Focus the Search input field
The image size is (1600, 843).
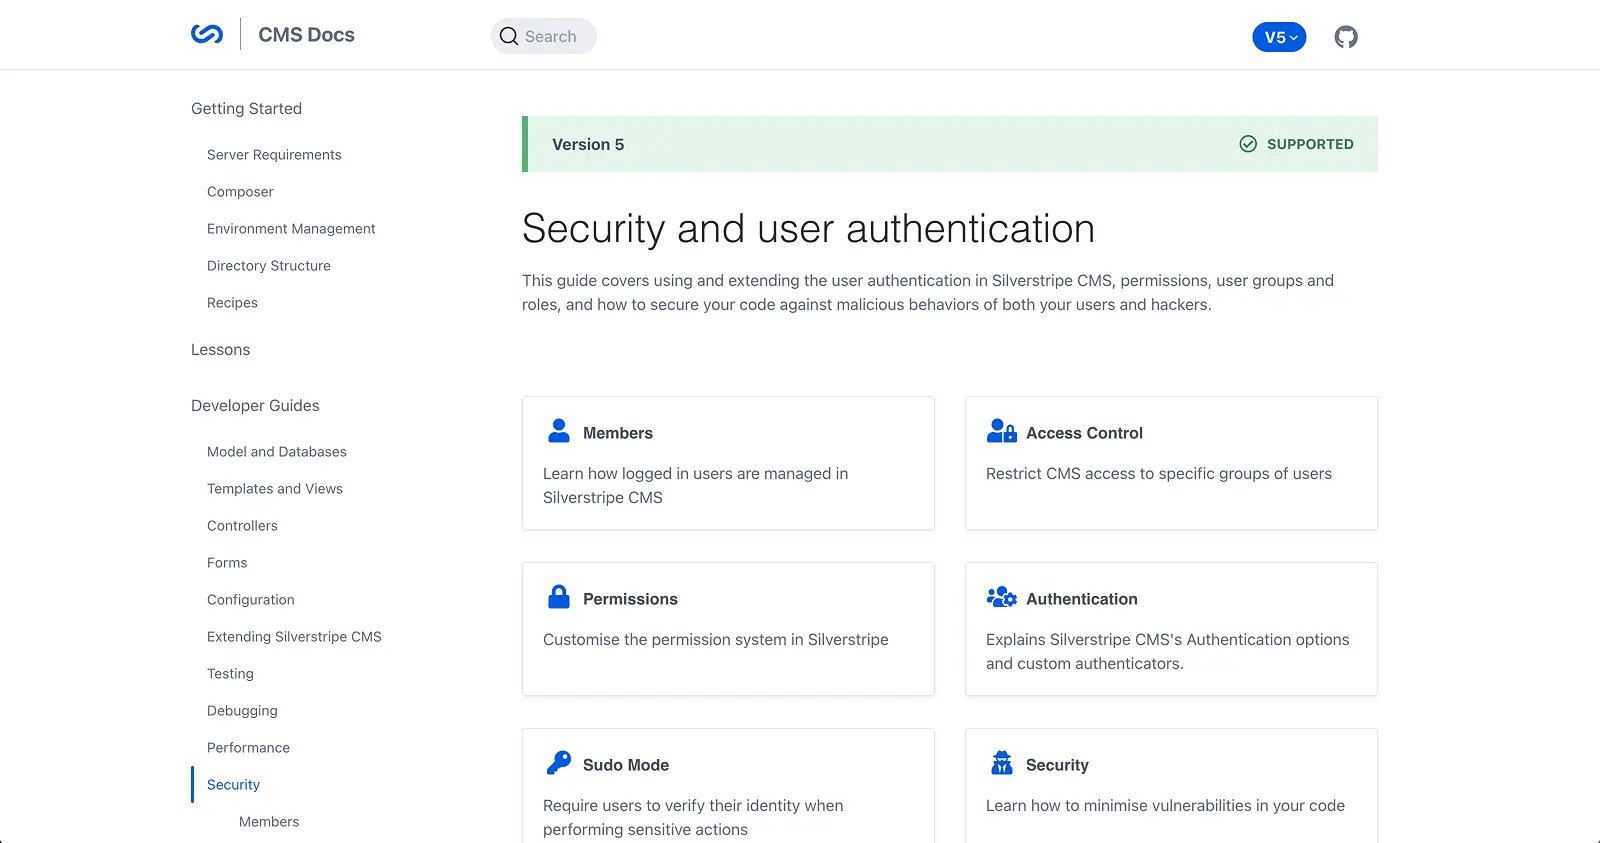coord(544,36)
